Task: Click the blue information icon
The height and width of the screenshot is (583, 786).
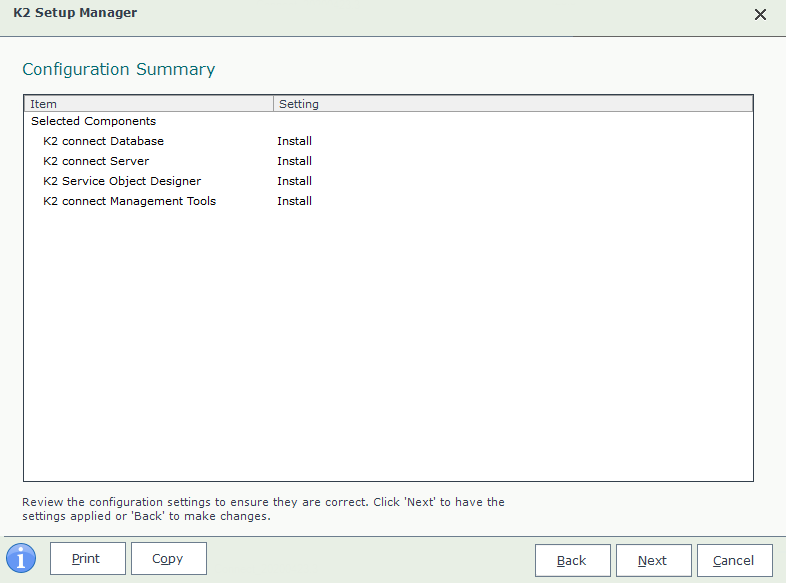Action: [21, 558]
